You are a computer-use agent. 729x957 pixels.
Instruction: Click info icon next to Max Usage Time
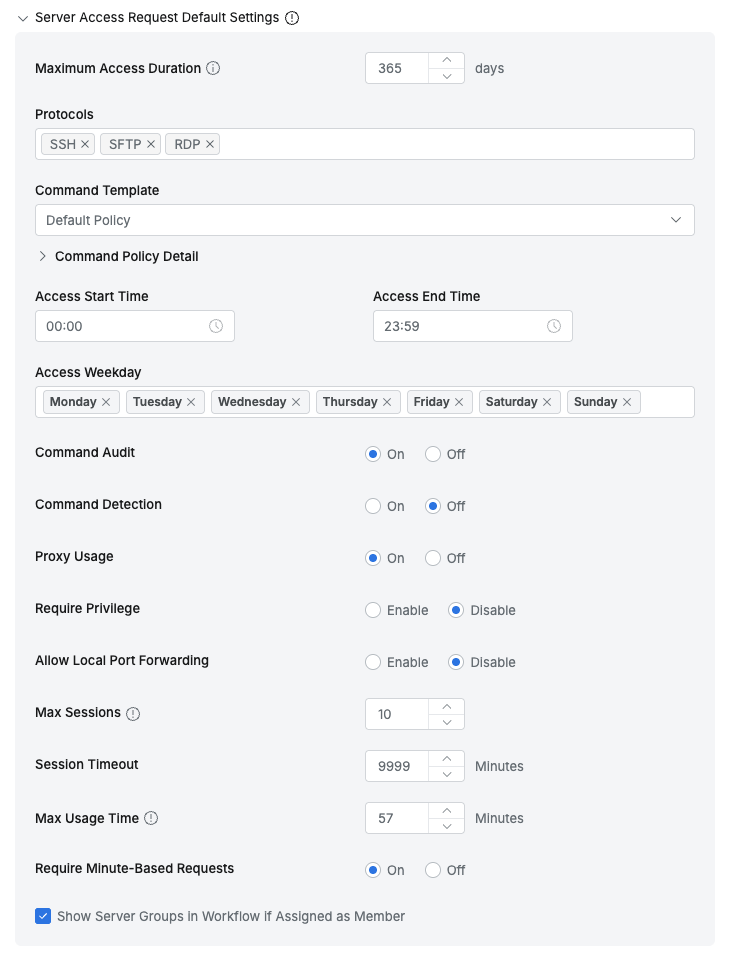pyautogui.click(x=151, y=818)
